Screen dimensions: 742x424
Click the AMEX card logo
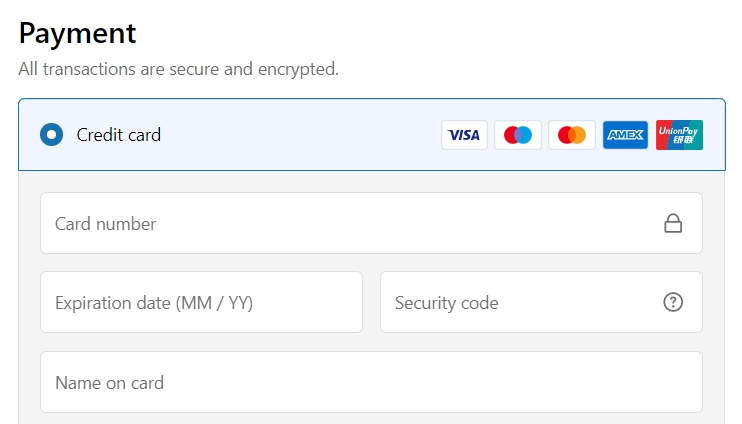point(625,135)
